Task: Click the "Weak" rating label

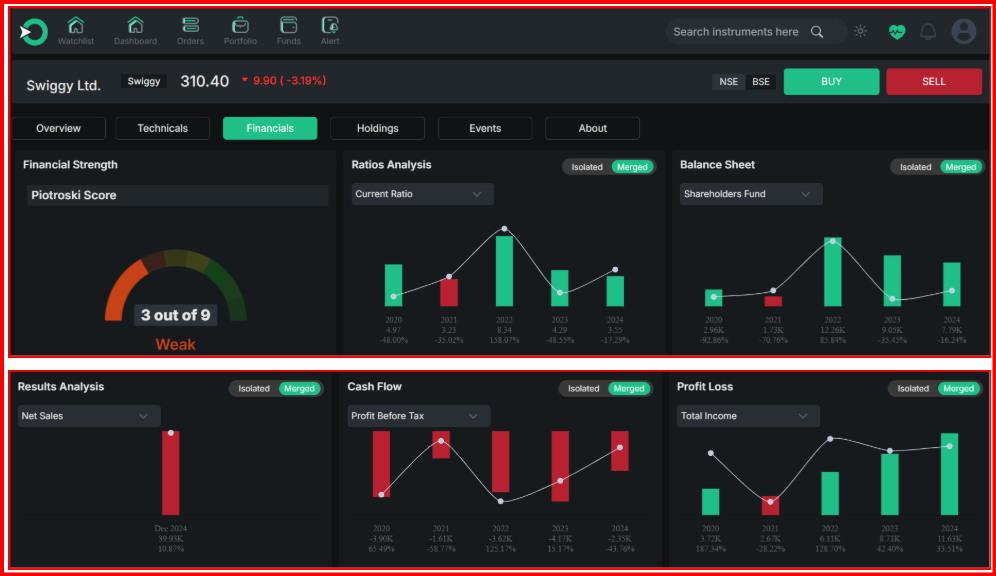Action: (x=175, y=344)
